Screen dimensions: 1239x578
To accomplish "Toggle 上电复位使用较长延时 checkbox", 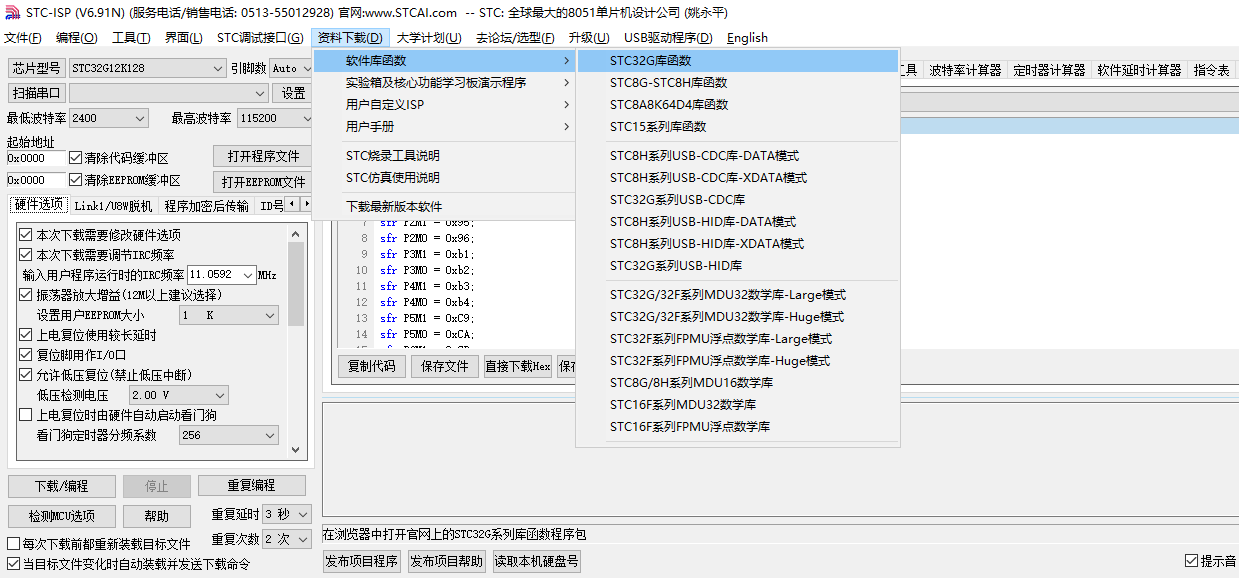I will coord(26,335).
